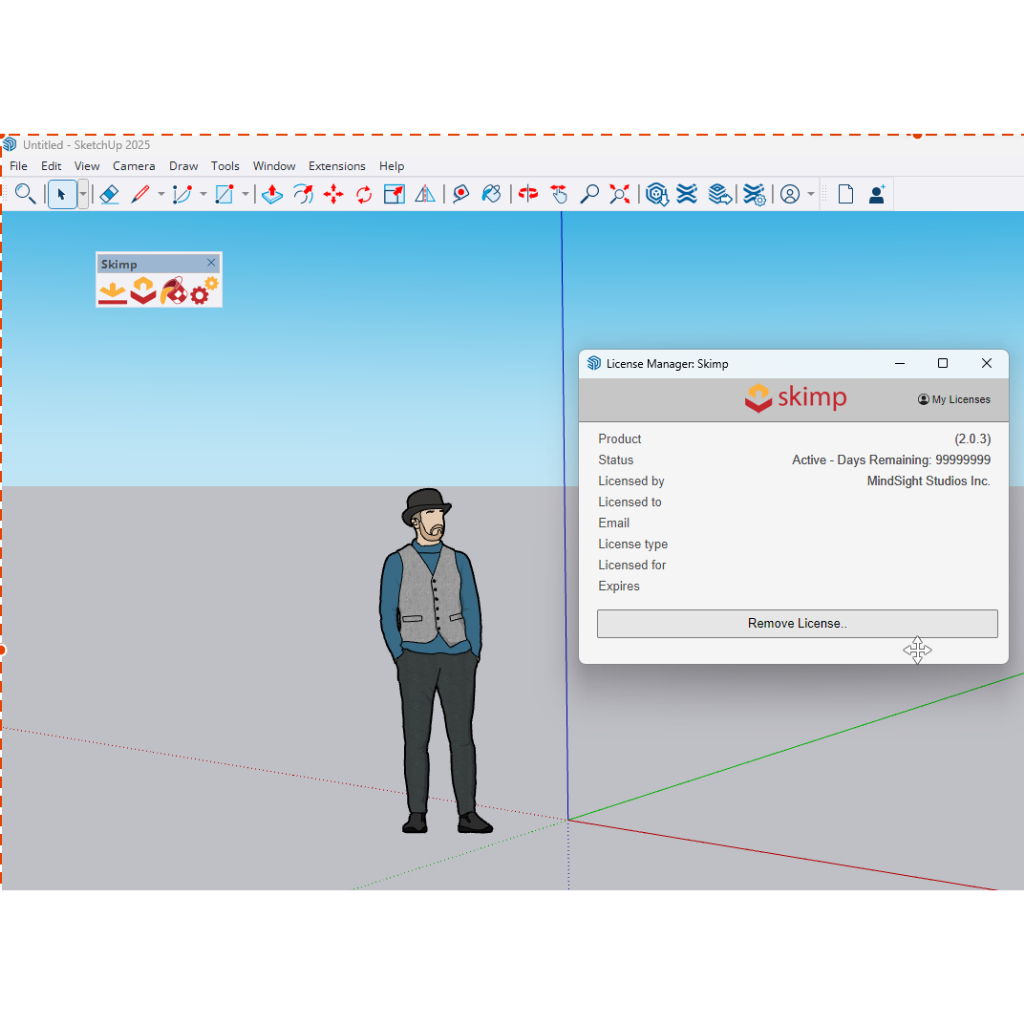Select the Scale tool
The height and width of the screenshot is (1024, 1024).
coord(394,194)
